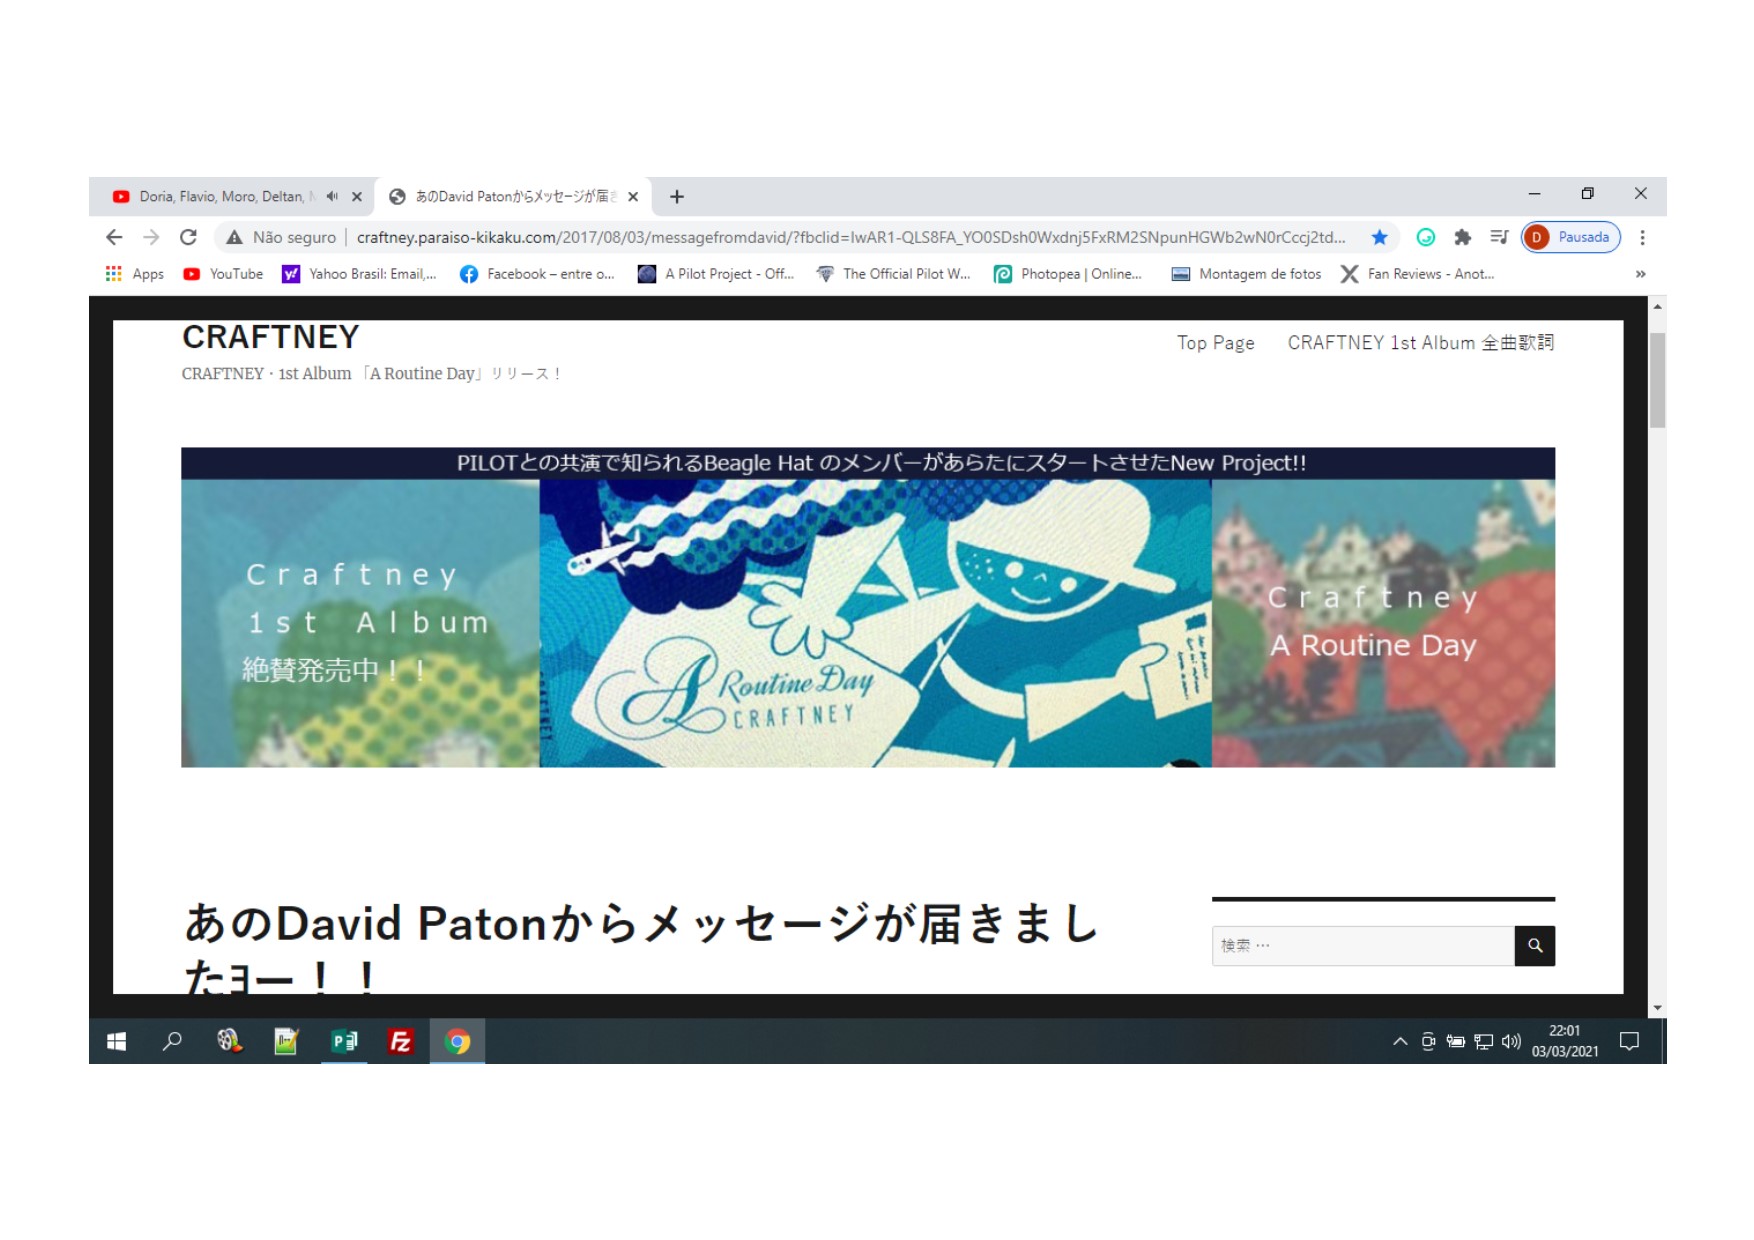Open the clock showing 22:01
The width and height of the screenshot is (1754, 1240).
click(x=1565, y=1042)
